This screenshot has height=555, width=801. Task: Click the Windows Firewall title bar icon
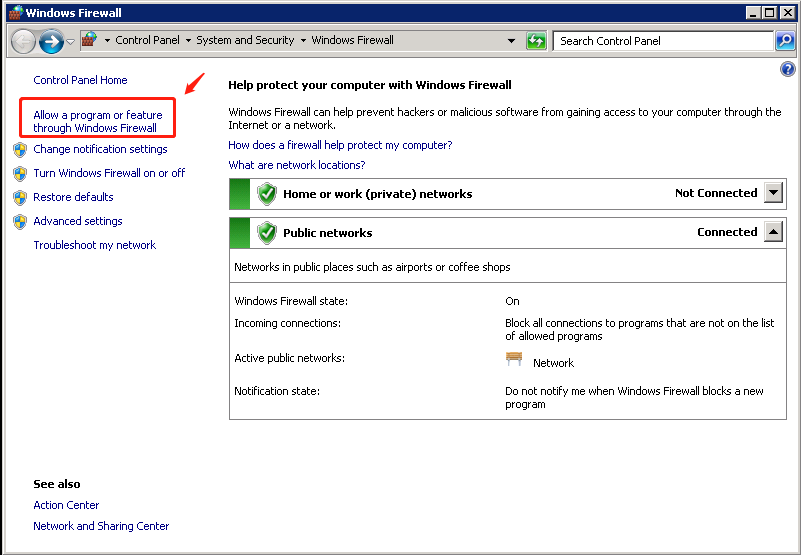click(x=16, y=13)
